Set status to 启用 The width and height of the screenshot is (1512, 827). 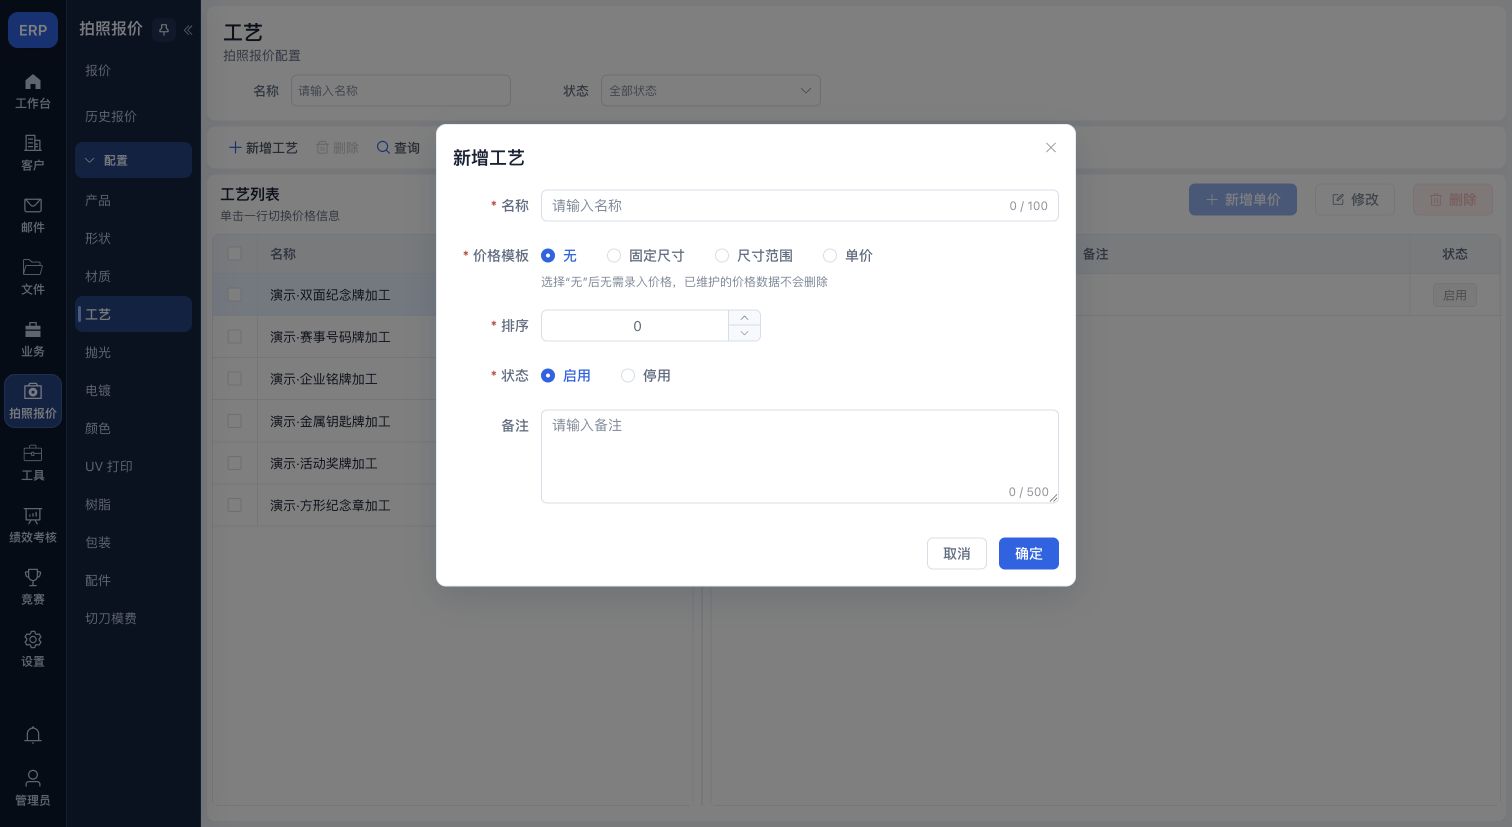pos(566,376)
